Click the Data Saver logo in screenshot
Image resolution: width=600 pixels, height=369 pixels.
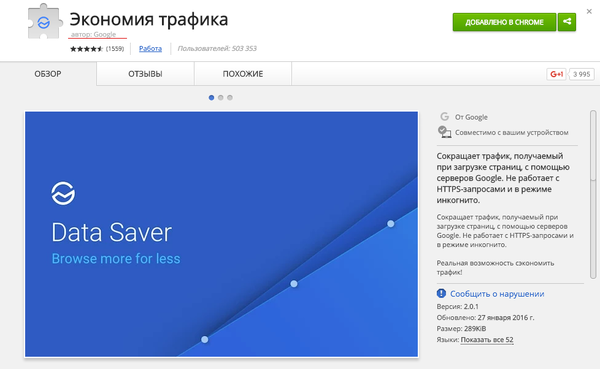(x=63, y=193)
